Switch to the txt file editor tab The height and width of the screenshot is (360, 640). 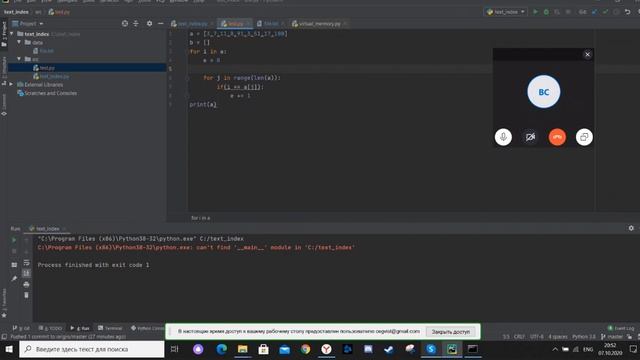270,24
